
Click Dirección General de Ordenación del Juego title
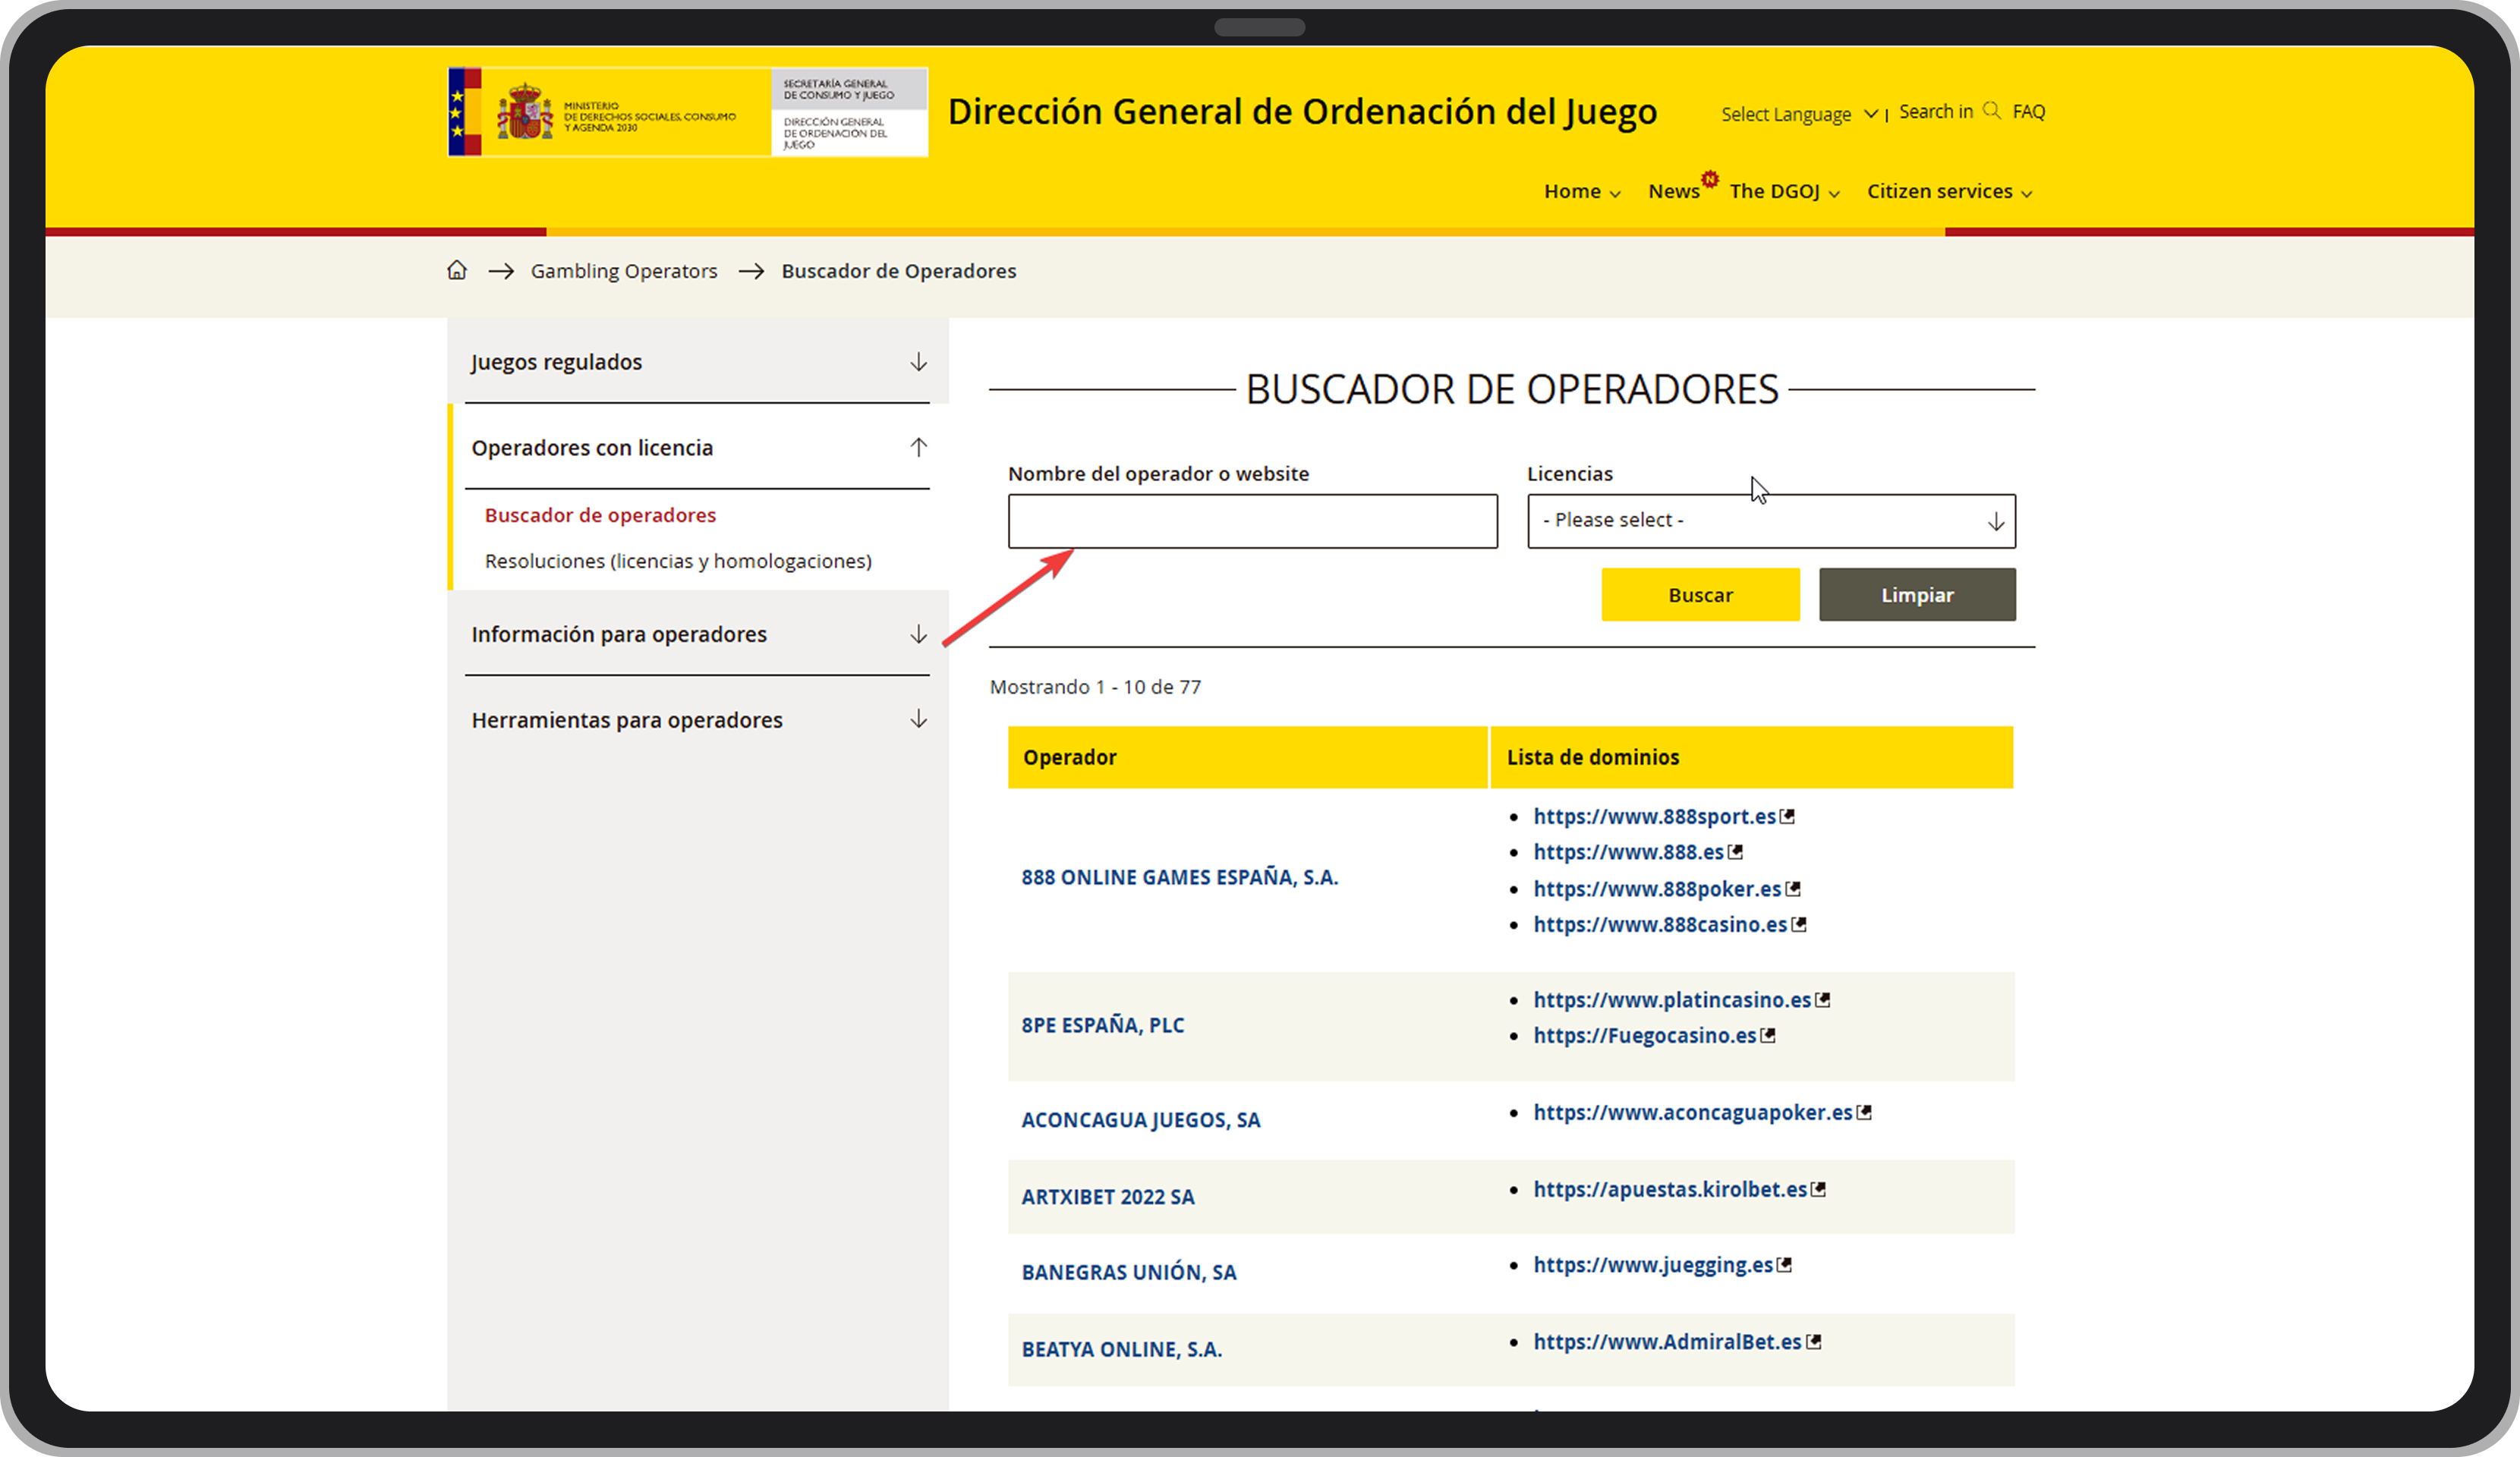(x=1302, y=111)
